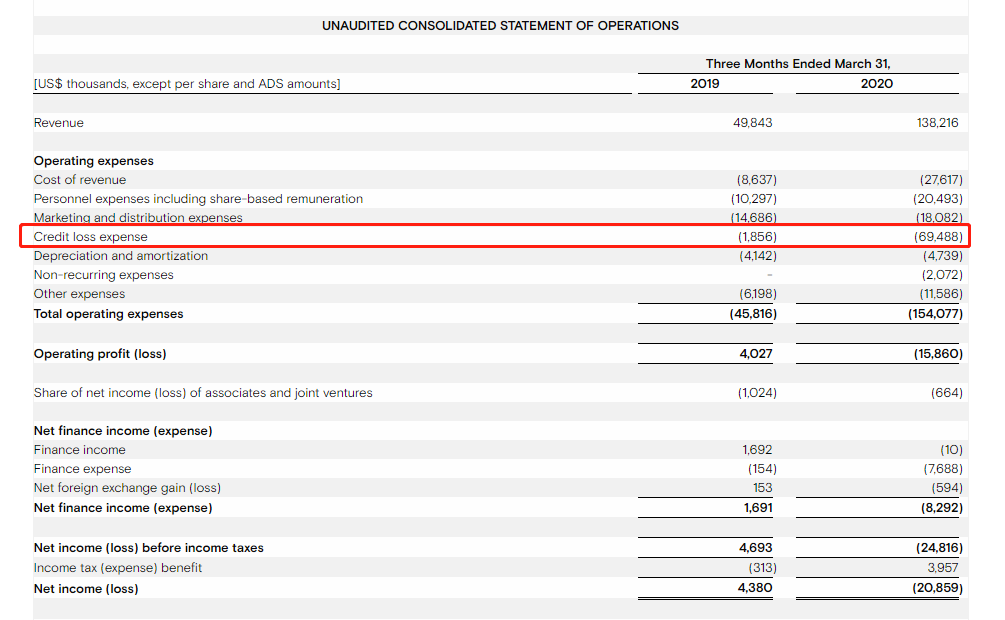Click the highlighted 'Credit loss expense' label

[x=91, y=237]
